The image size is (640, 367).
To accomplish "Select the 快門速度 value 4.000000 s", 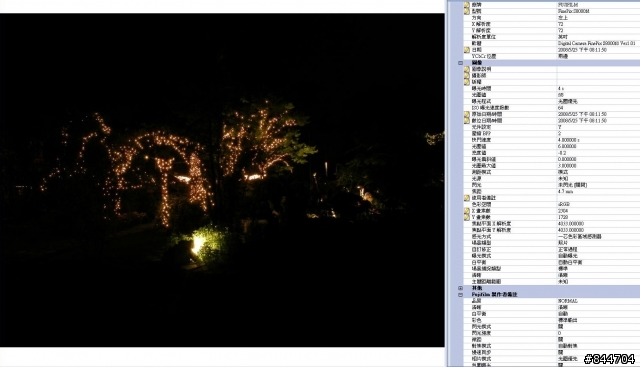I will pyautogui.click(x=568, y=140).
